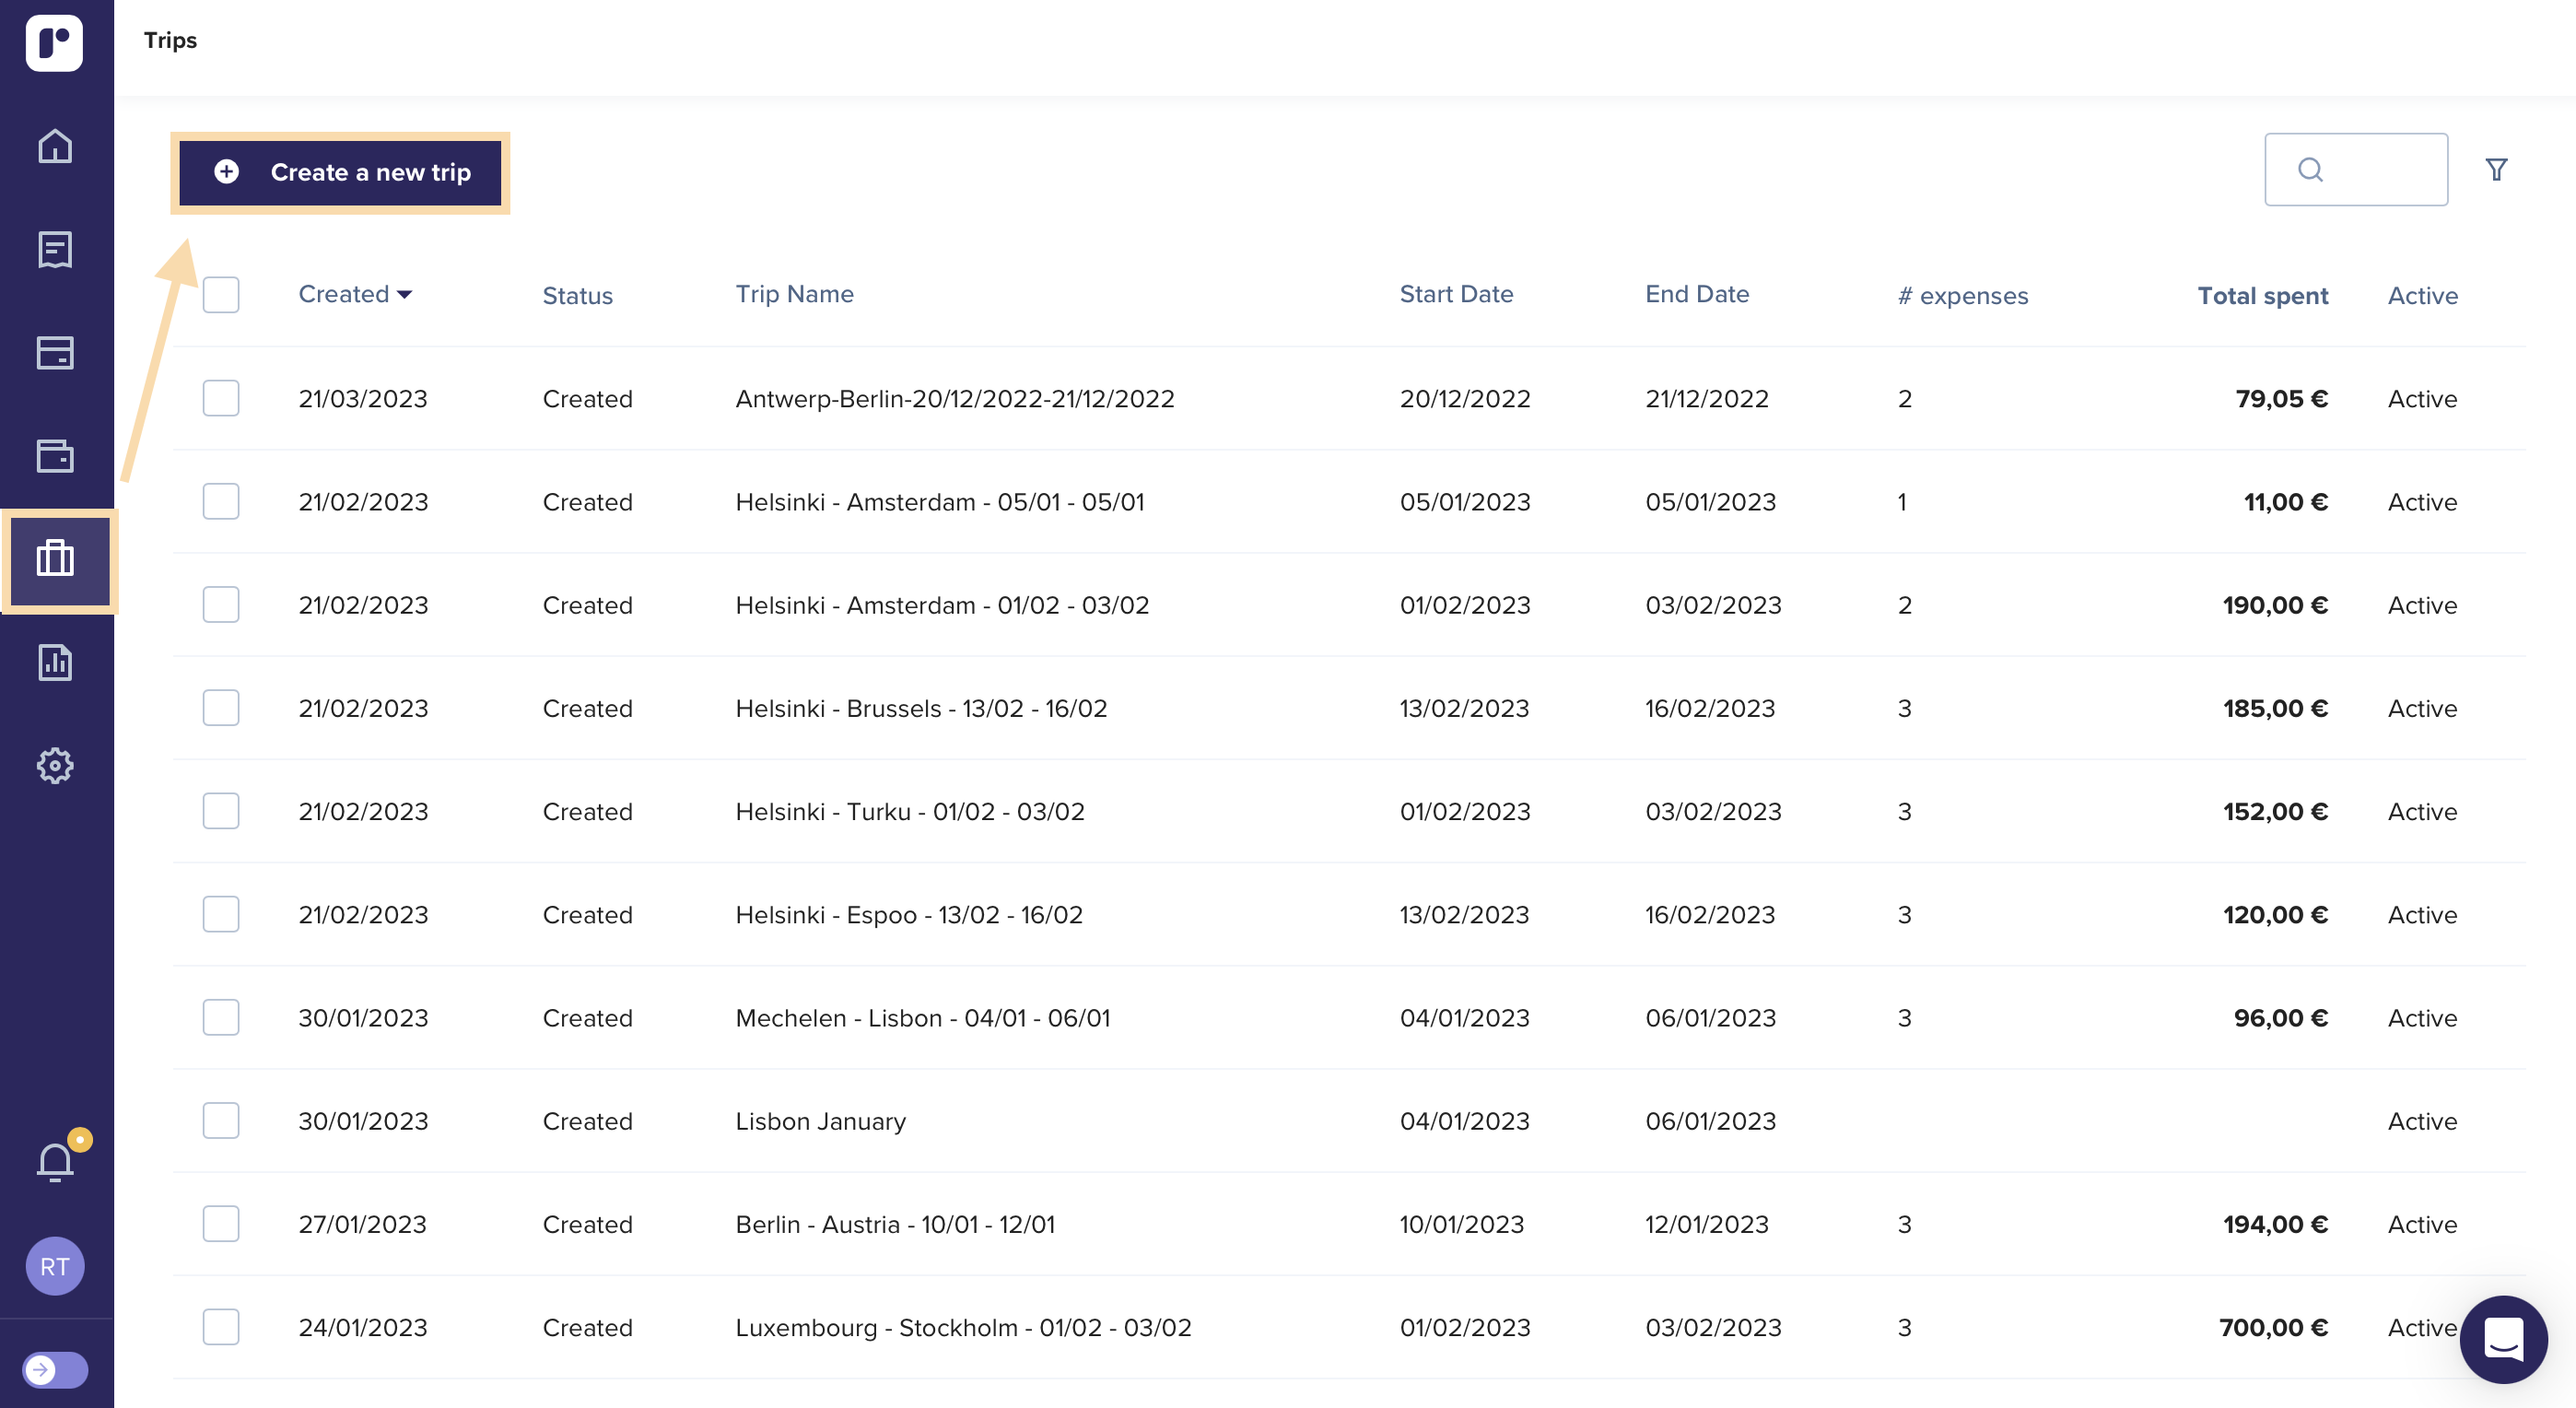Open trip Luxembourg - Stockholm - 01/02 - 03/02
Viewport: 2576px width, 1408px height.
(x=963, y=1327)
